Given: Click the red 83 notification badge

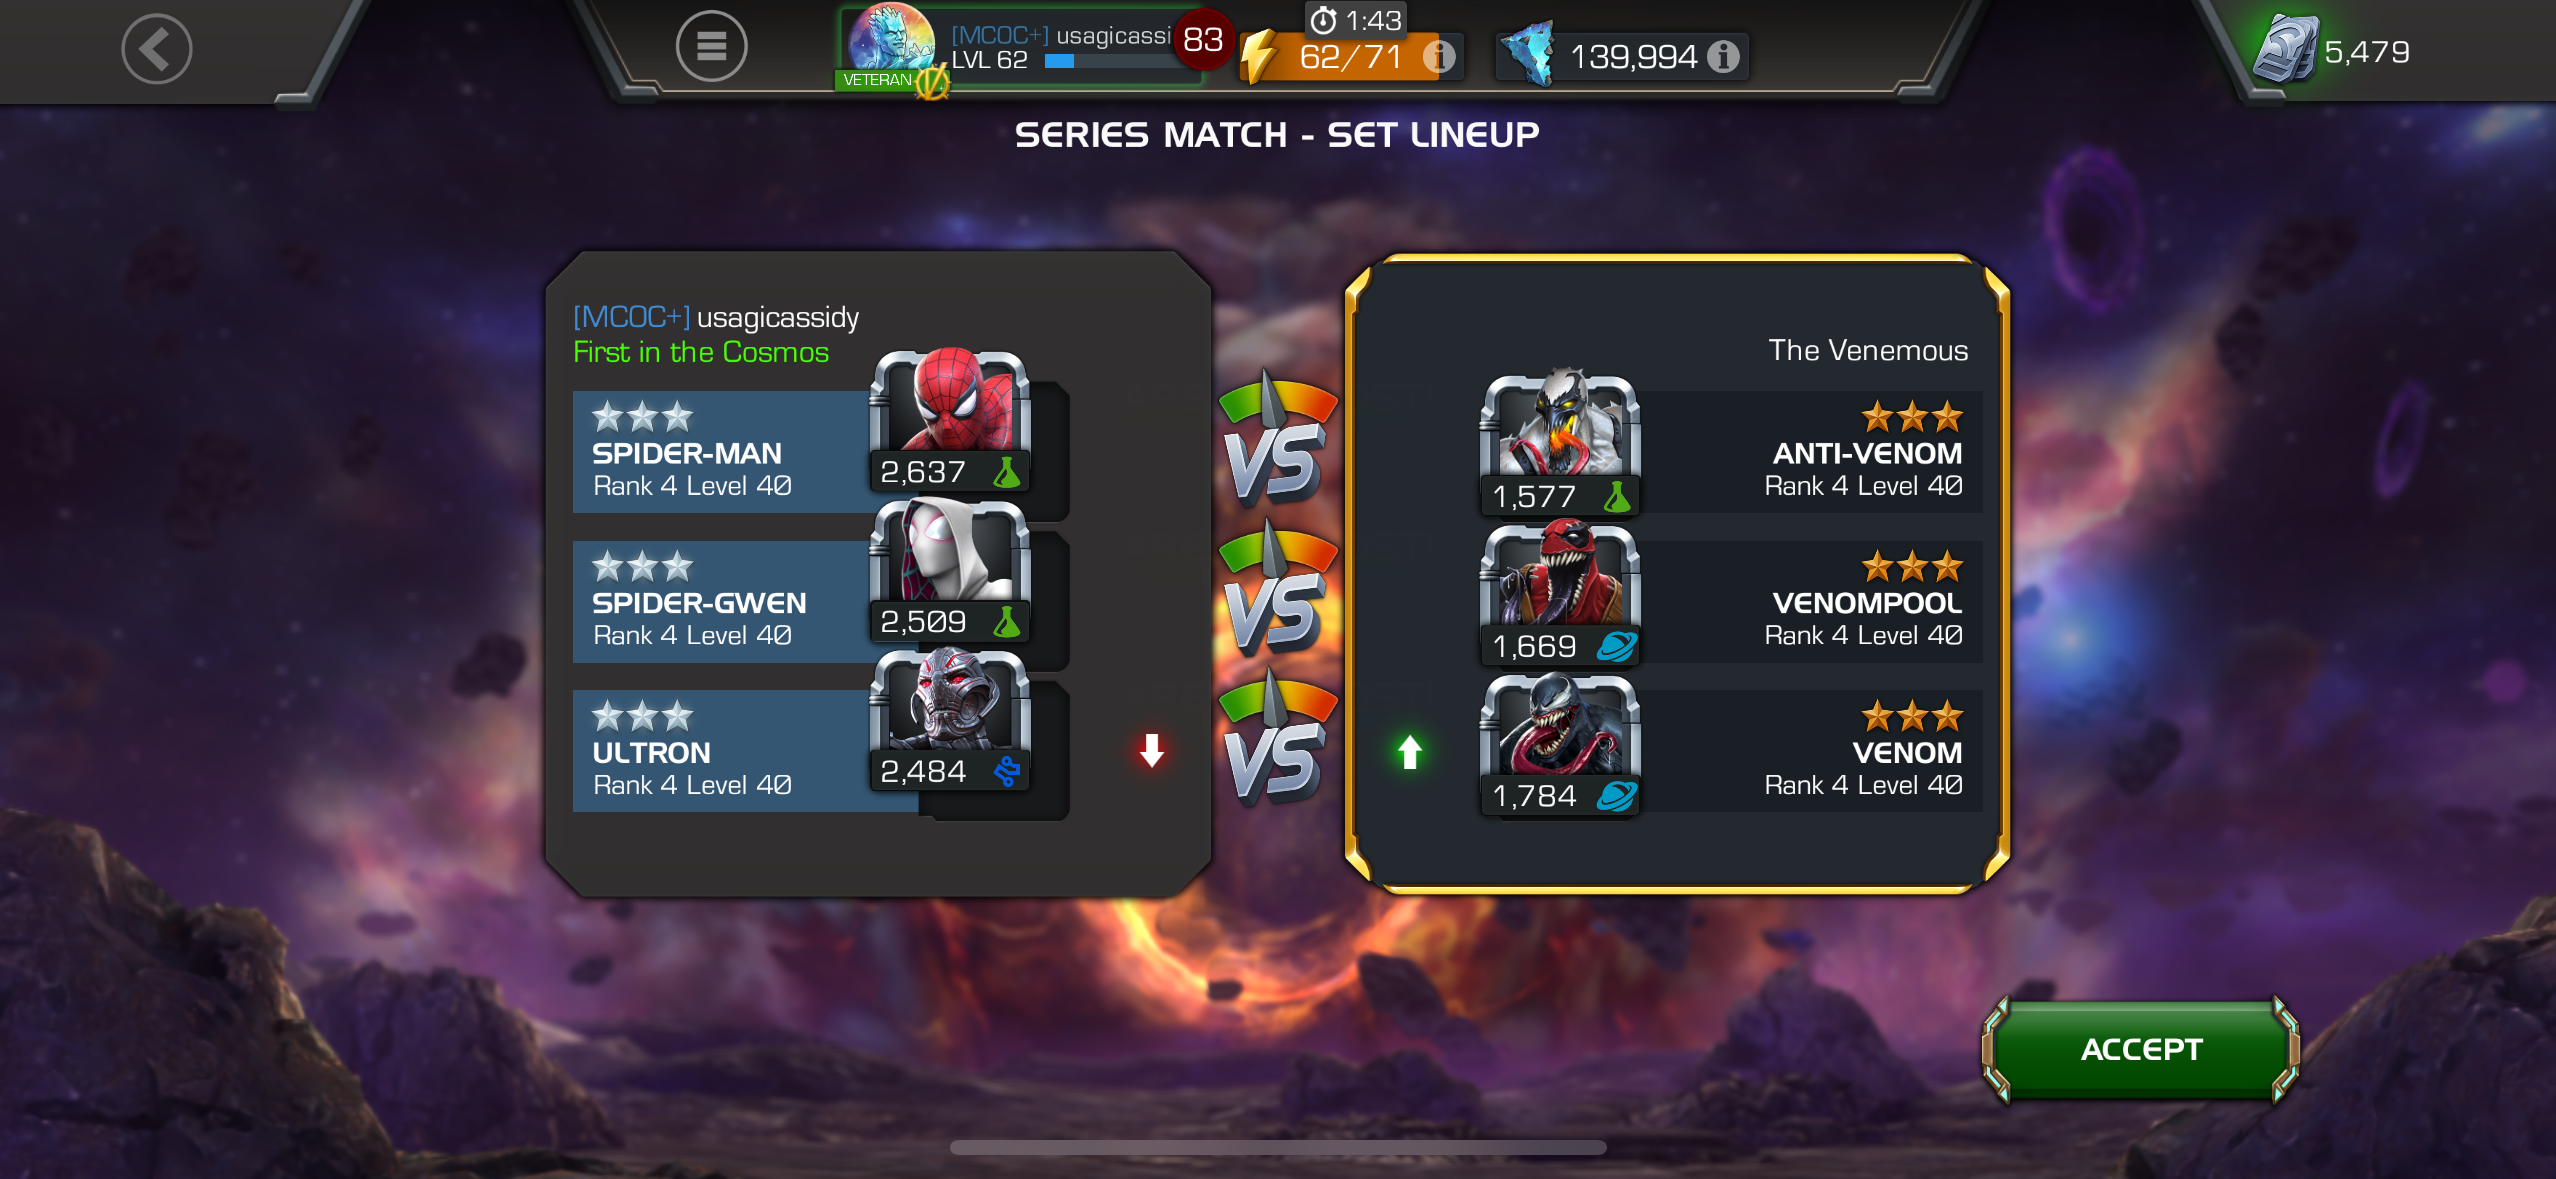Looking at the screenshot, I should (1203, 40).
